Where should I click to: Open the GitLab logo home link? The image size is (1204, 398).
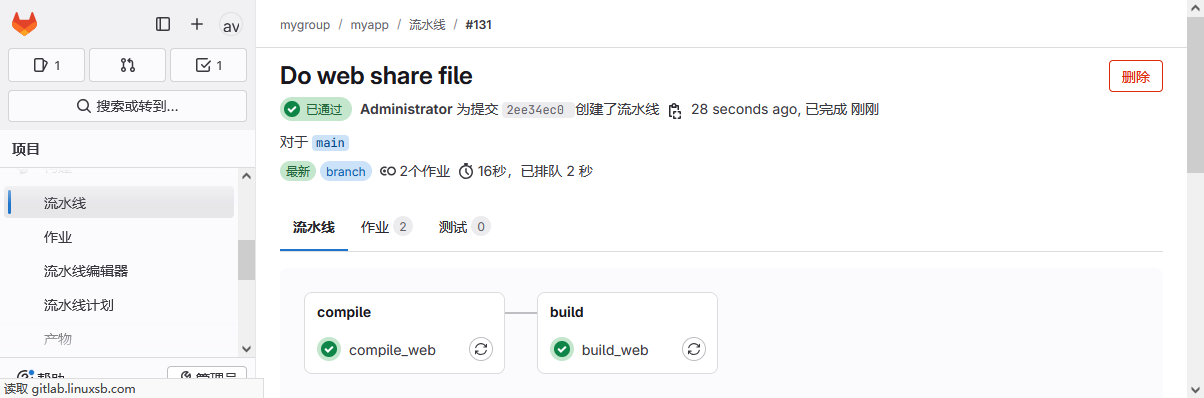tap(25, 24)
